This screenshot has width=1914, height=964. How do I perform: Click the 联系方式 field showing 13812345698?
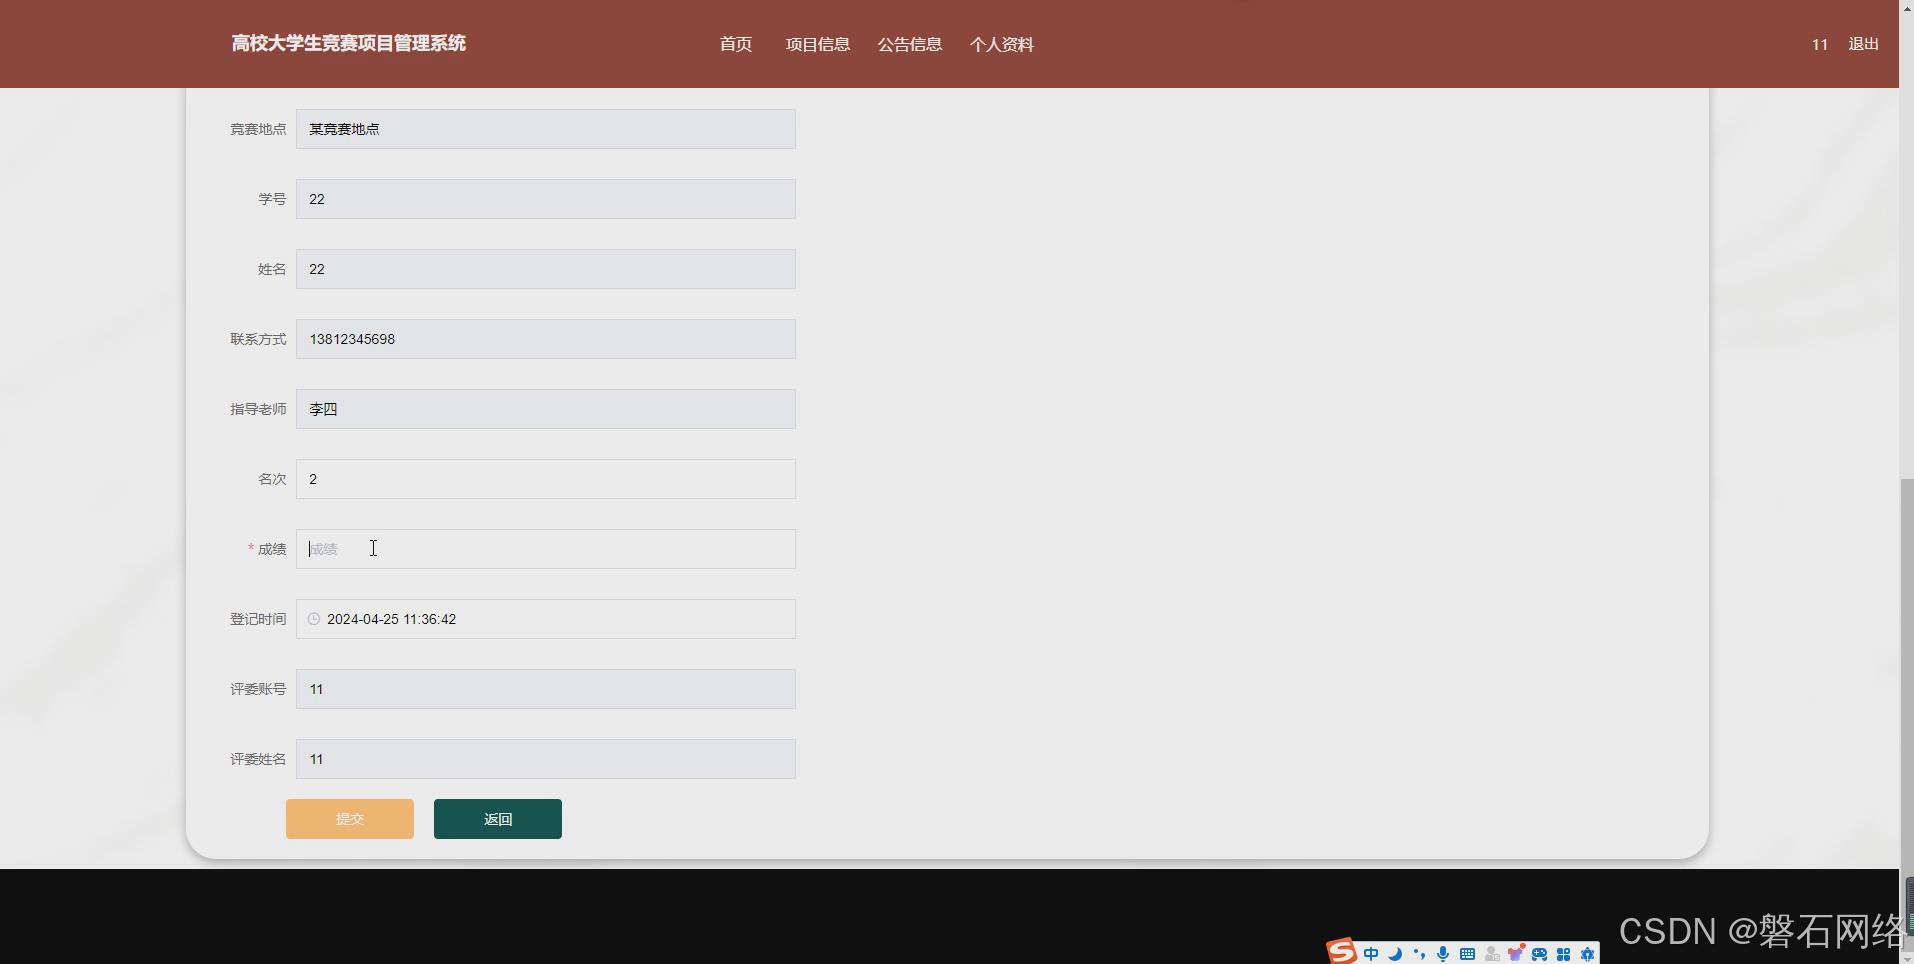pyautogui.click(x=546, y=339)
